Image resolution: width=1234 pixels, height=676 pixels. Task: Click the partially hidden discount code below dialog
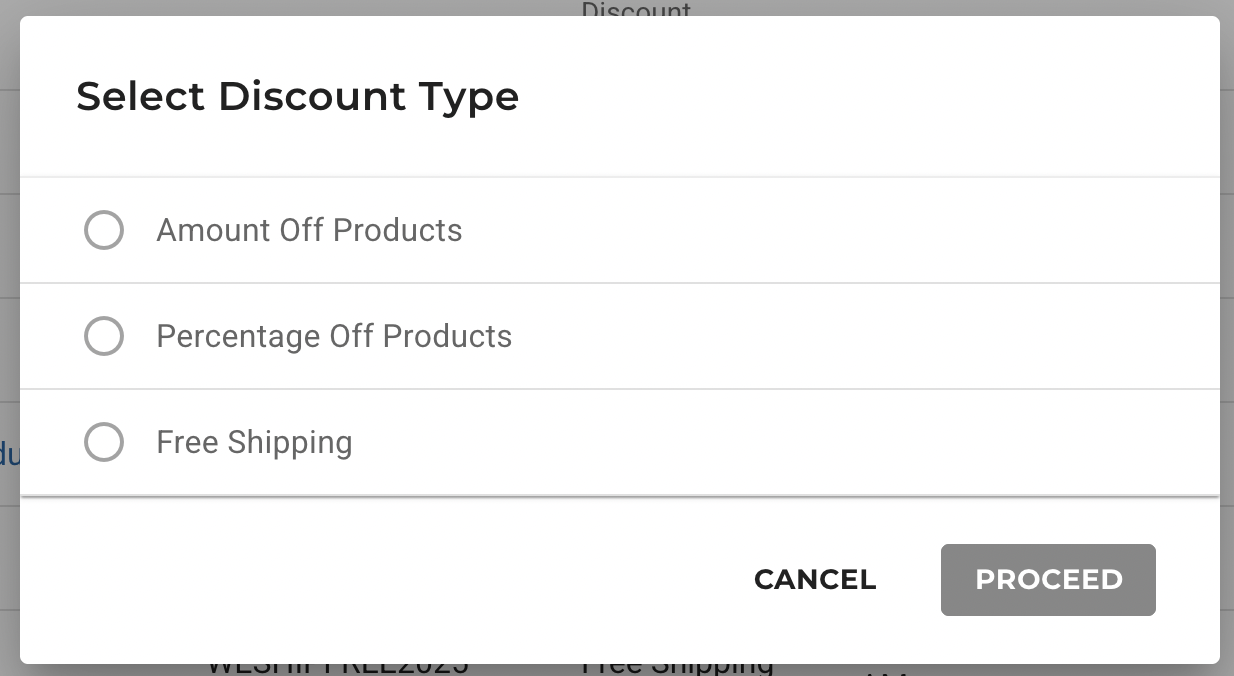pos(337,668)
